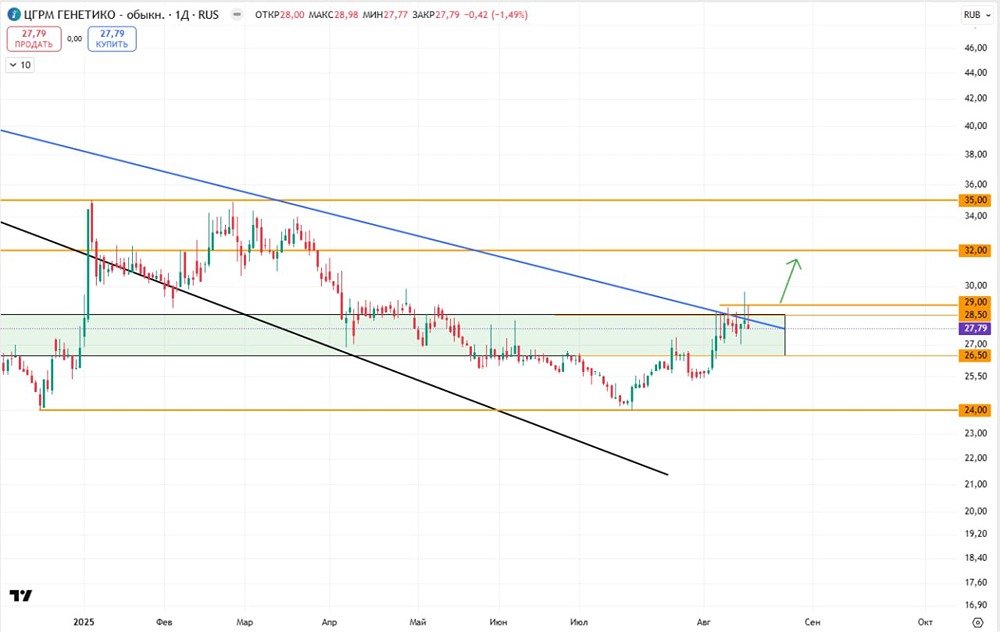This screenshot has height=632, width=1000.
Task: Toggle the legend visibility dash icon
Action: click(x=237, y=14)
